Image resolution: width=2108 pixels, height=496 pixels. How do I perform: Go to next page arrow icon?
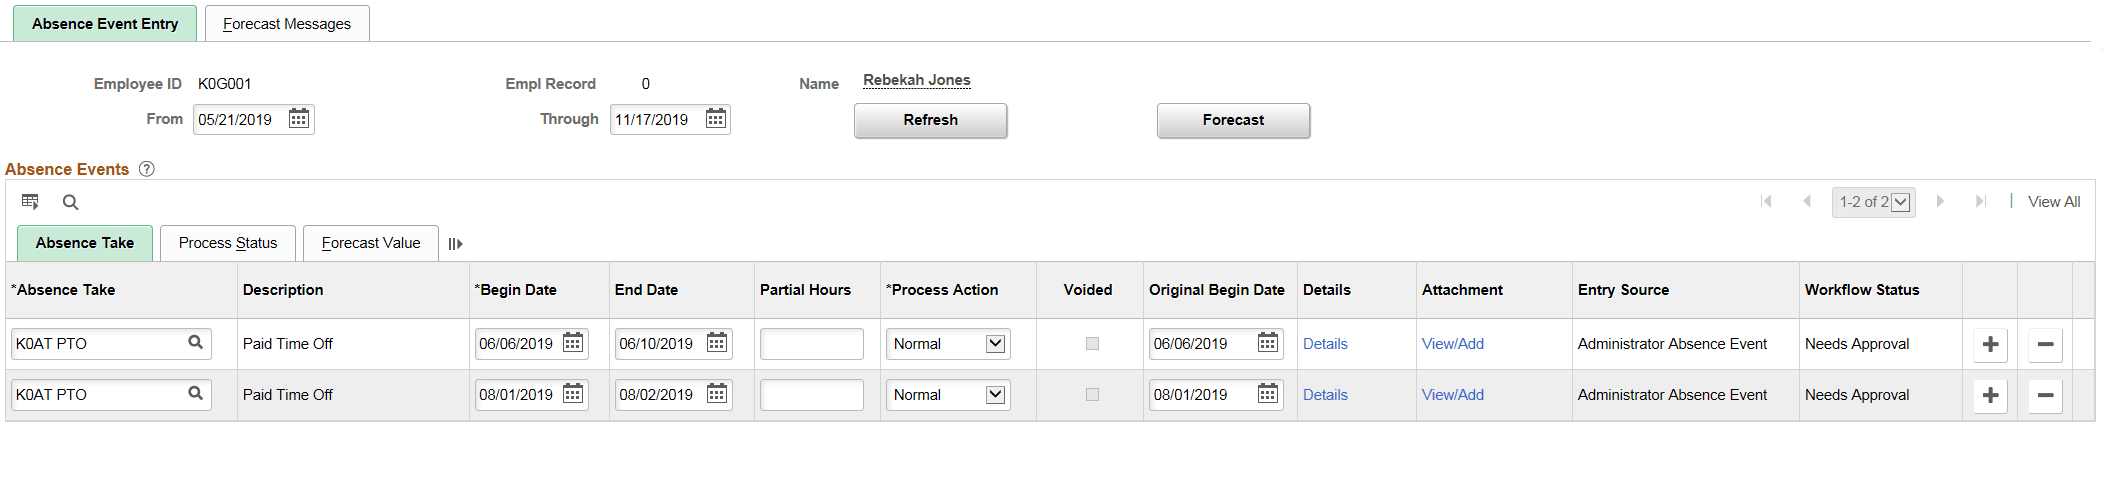[1940, 201]
